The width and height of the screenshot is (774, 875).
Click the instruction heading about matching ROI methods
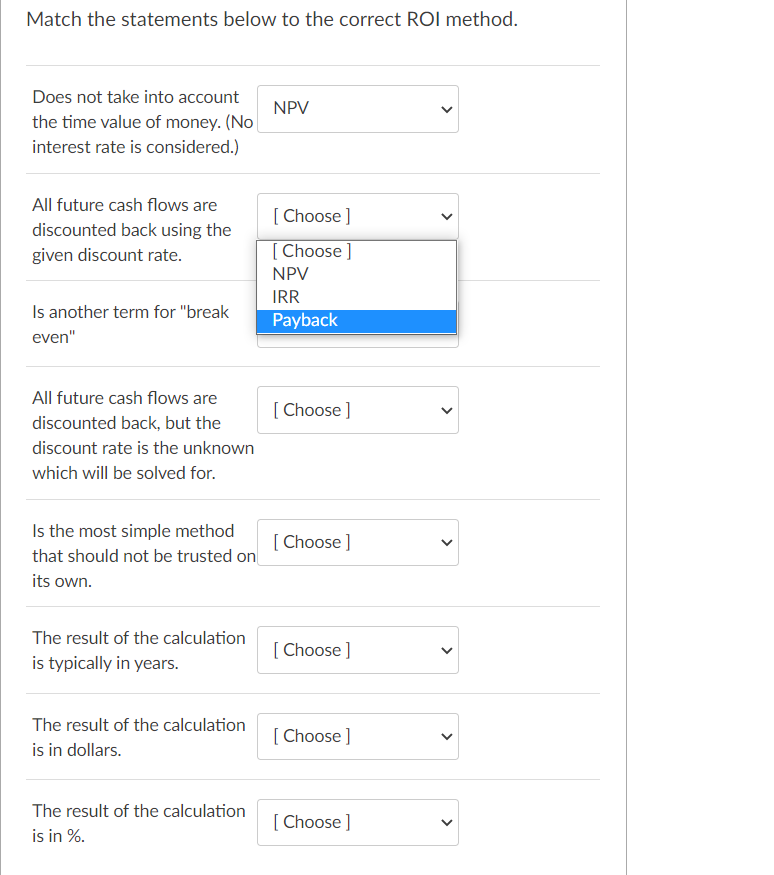(272, 19)
